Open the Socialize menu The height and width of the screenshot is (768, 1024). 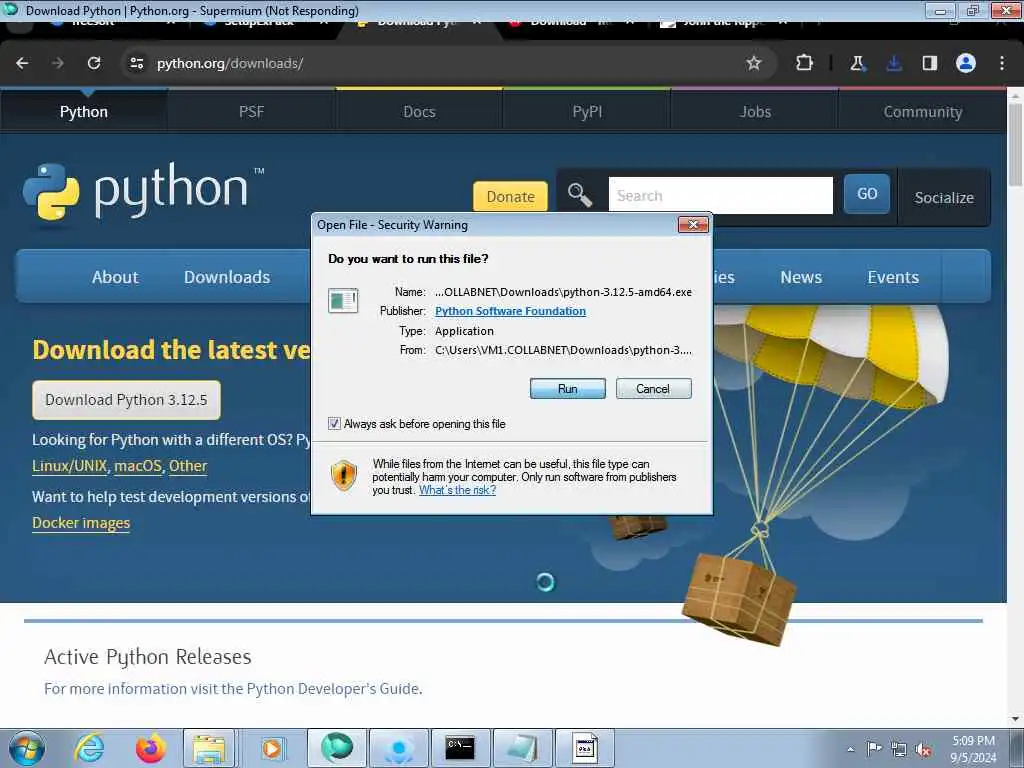[944, 197]
